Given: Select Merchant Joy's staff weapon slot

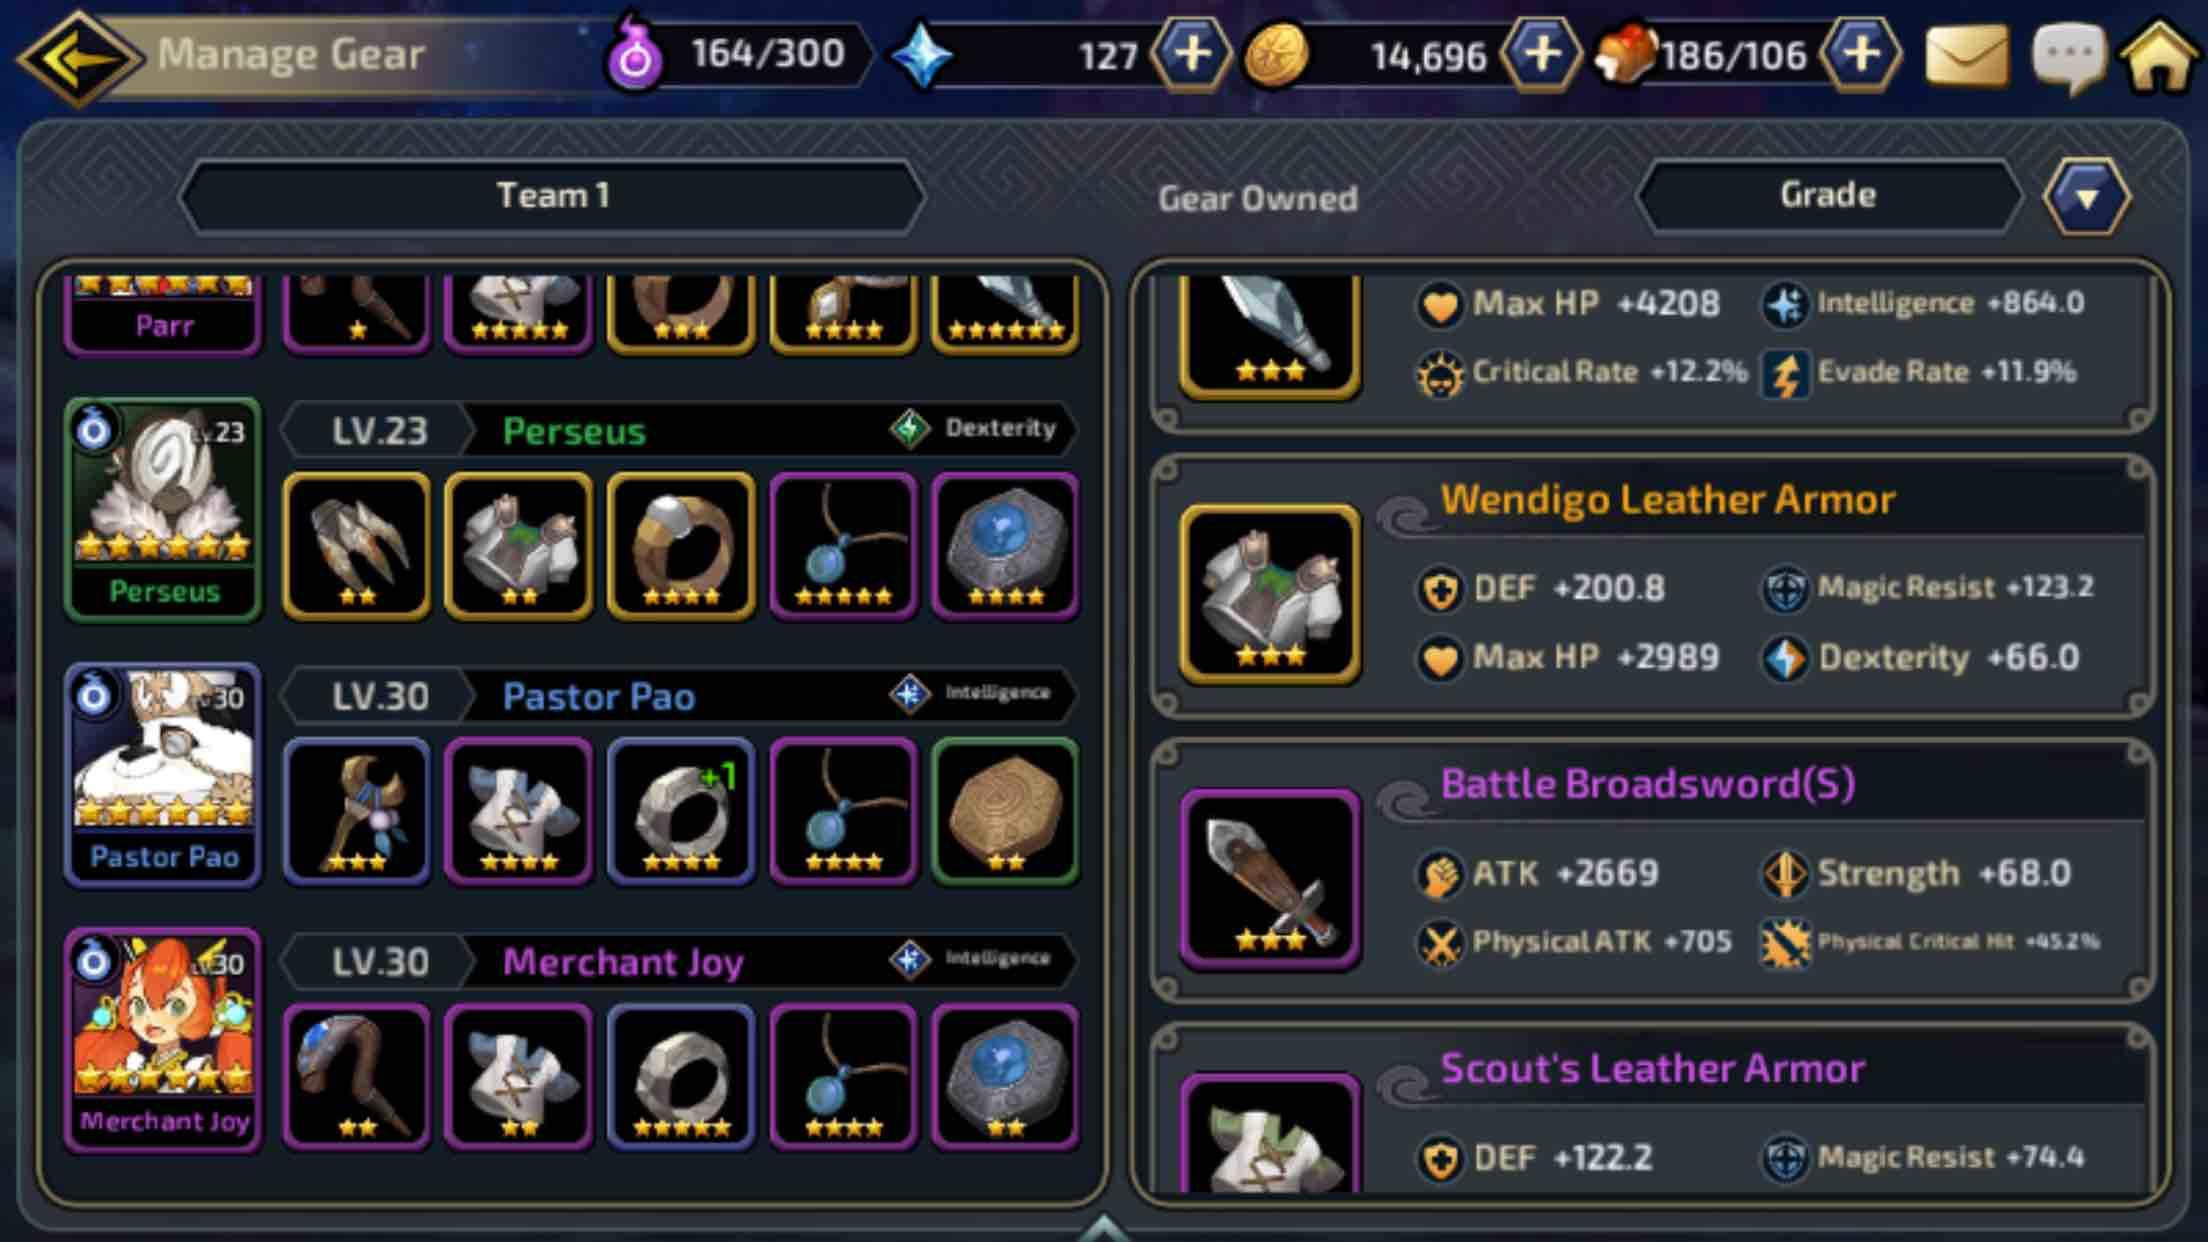Looking at the screenshot, I should [357, 1076].
